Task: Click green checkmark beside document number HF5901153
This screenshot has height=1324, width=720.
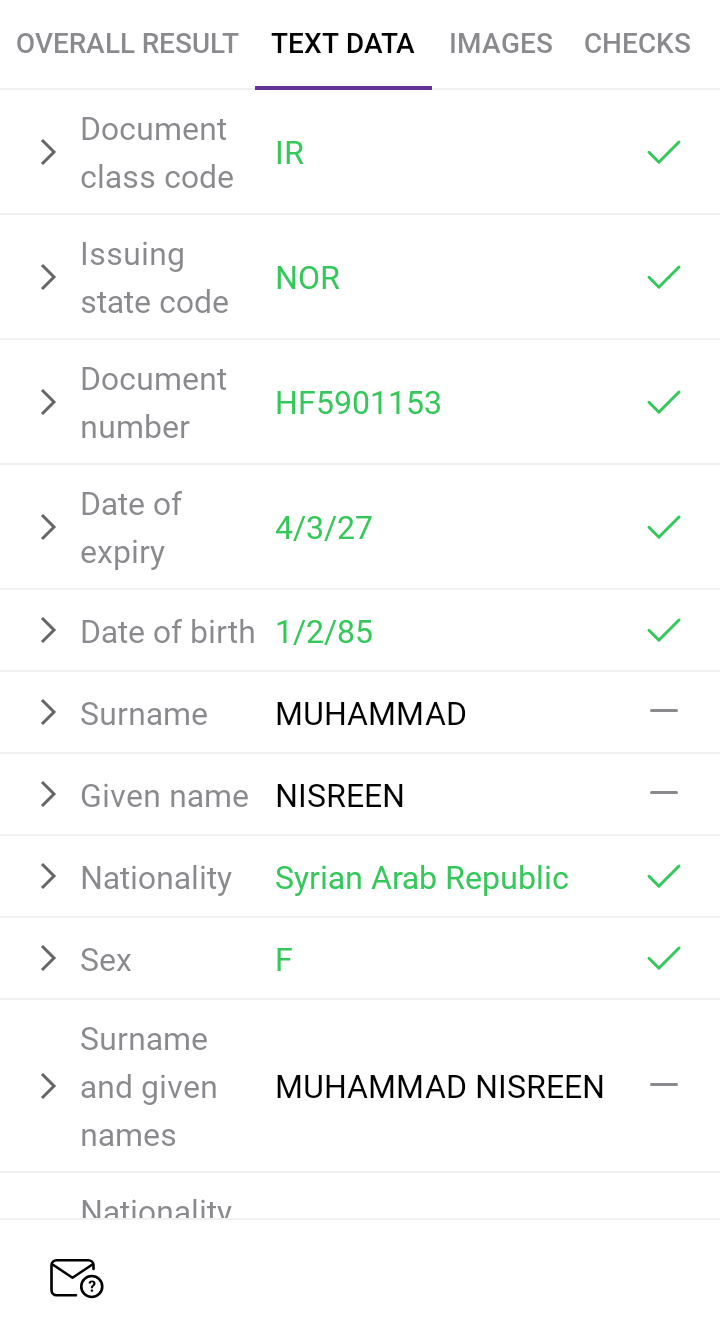Action: (x=664, y=402)
